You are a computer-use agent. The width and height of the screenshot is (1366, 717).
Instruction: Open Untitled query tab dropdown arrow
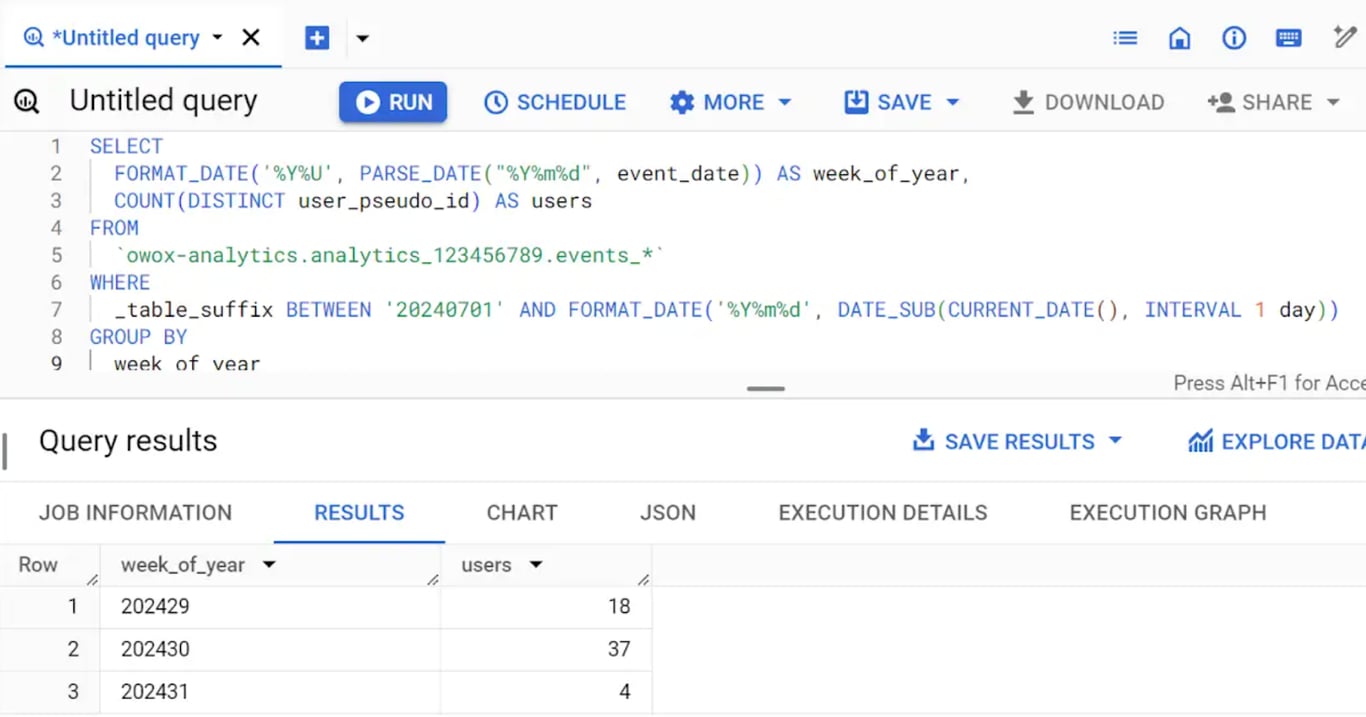pos(217,38)
